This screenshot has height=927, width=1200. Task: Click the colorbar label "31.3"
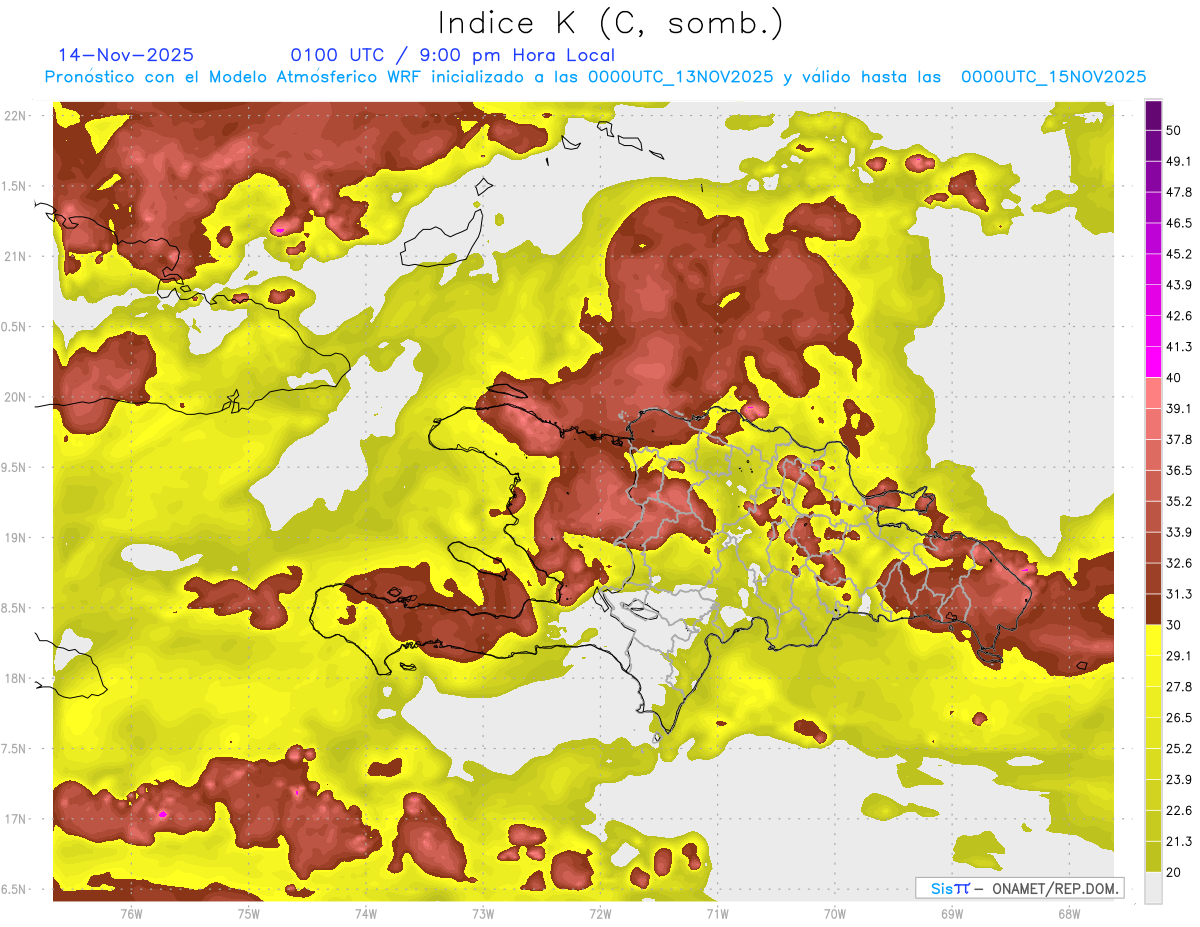click(x=1179, y=594)
